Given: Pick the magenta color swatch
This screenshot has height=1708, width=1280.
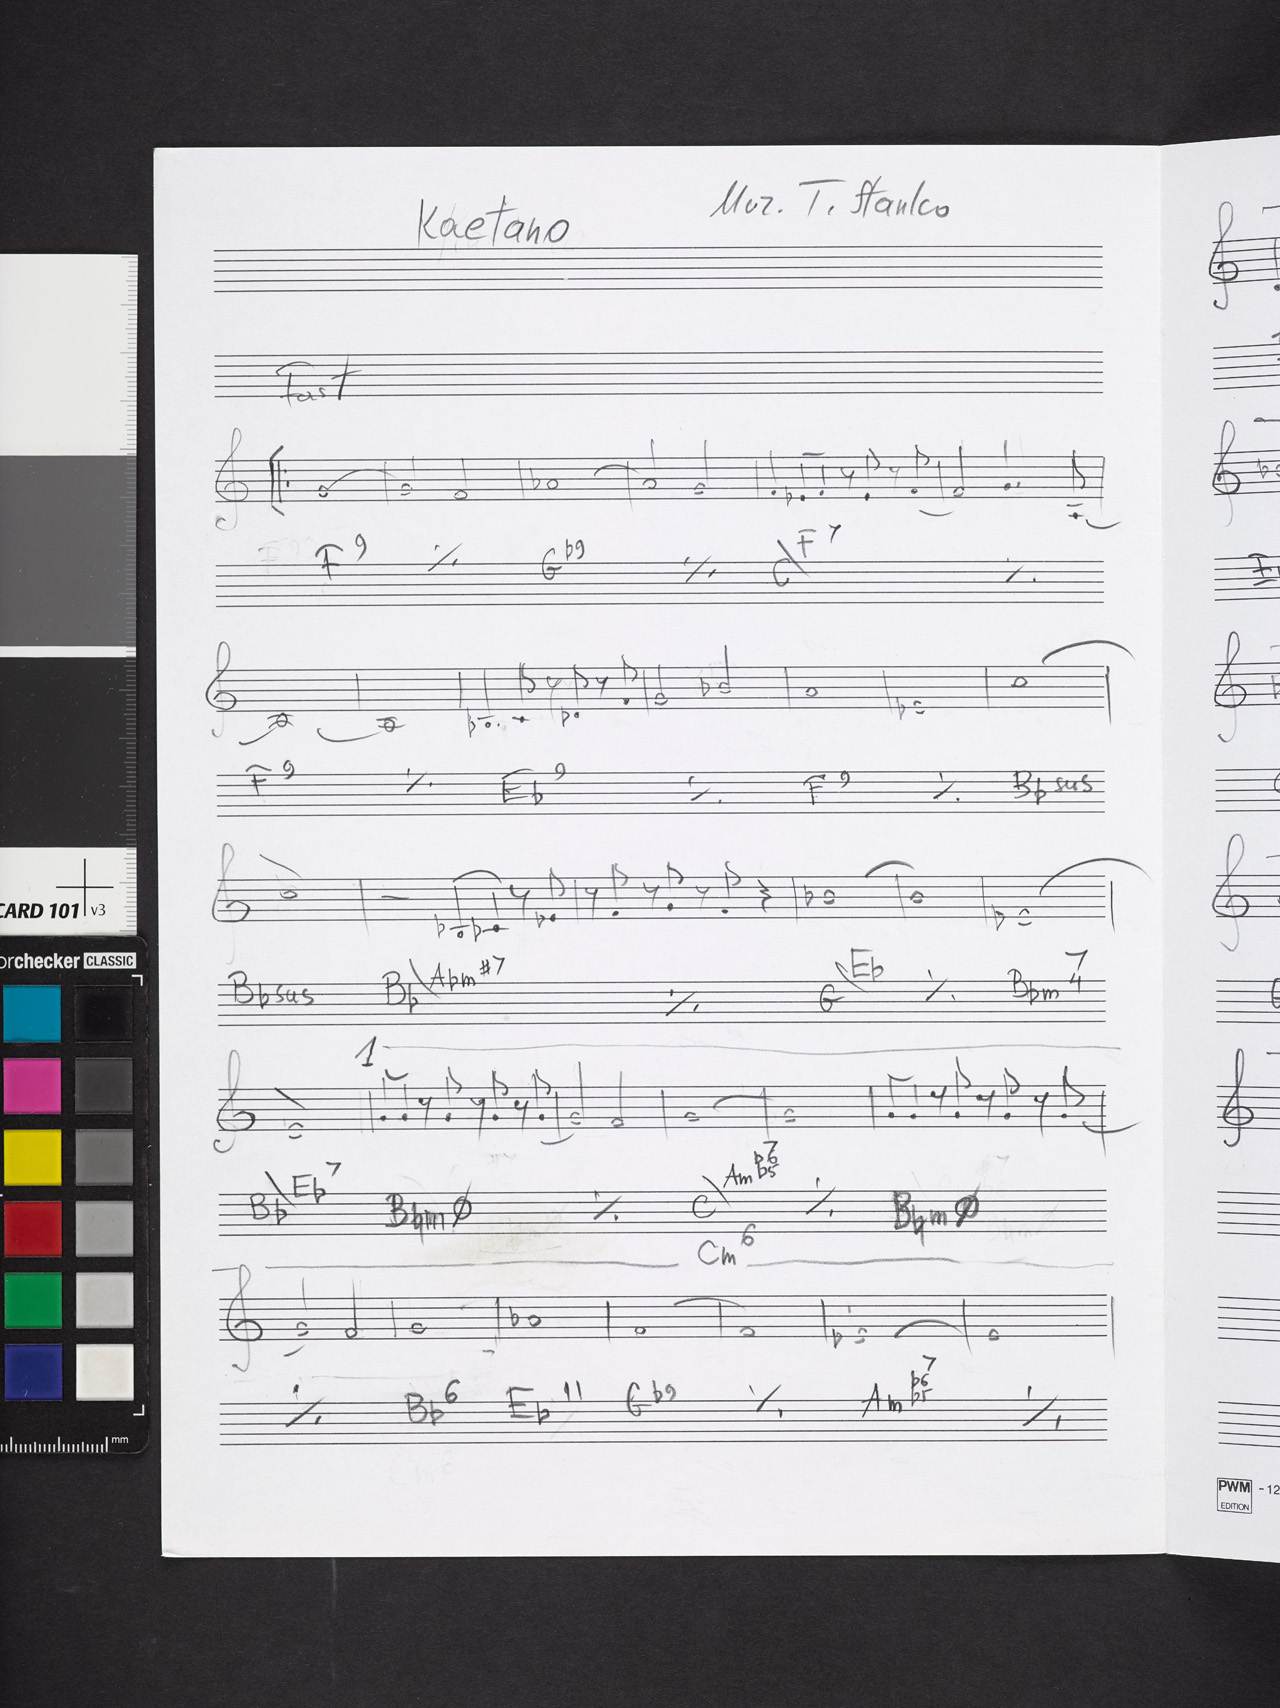Looking at the screenshot, I should [x=31, y=1085].
